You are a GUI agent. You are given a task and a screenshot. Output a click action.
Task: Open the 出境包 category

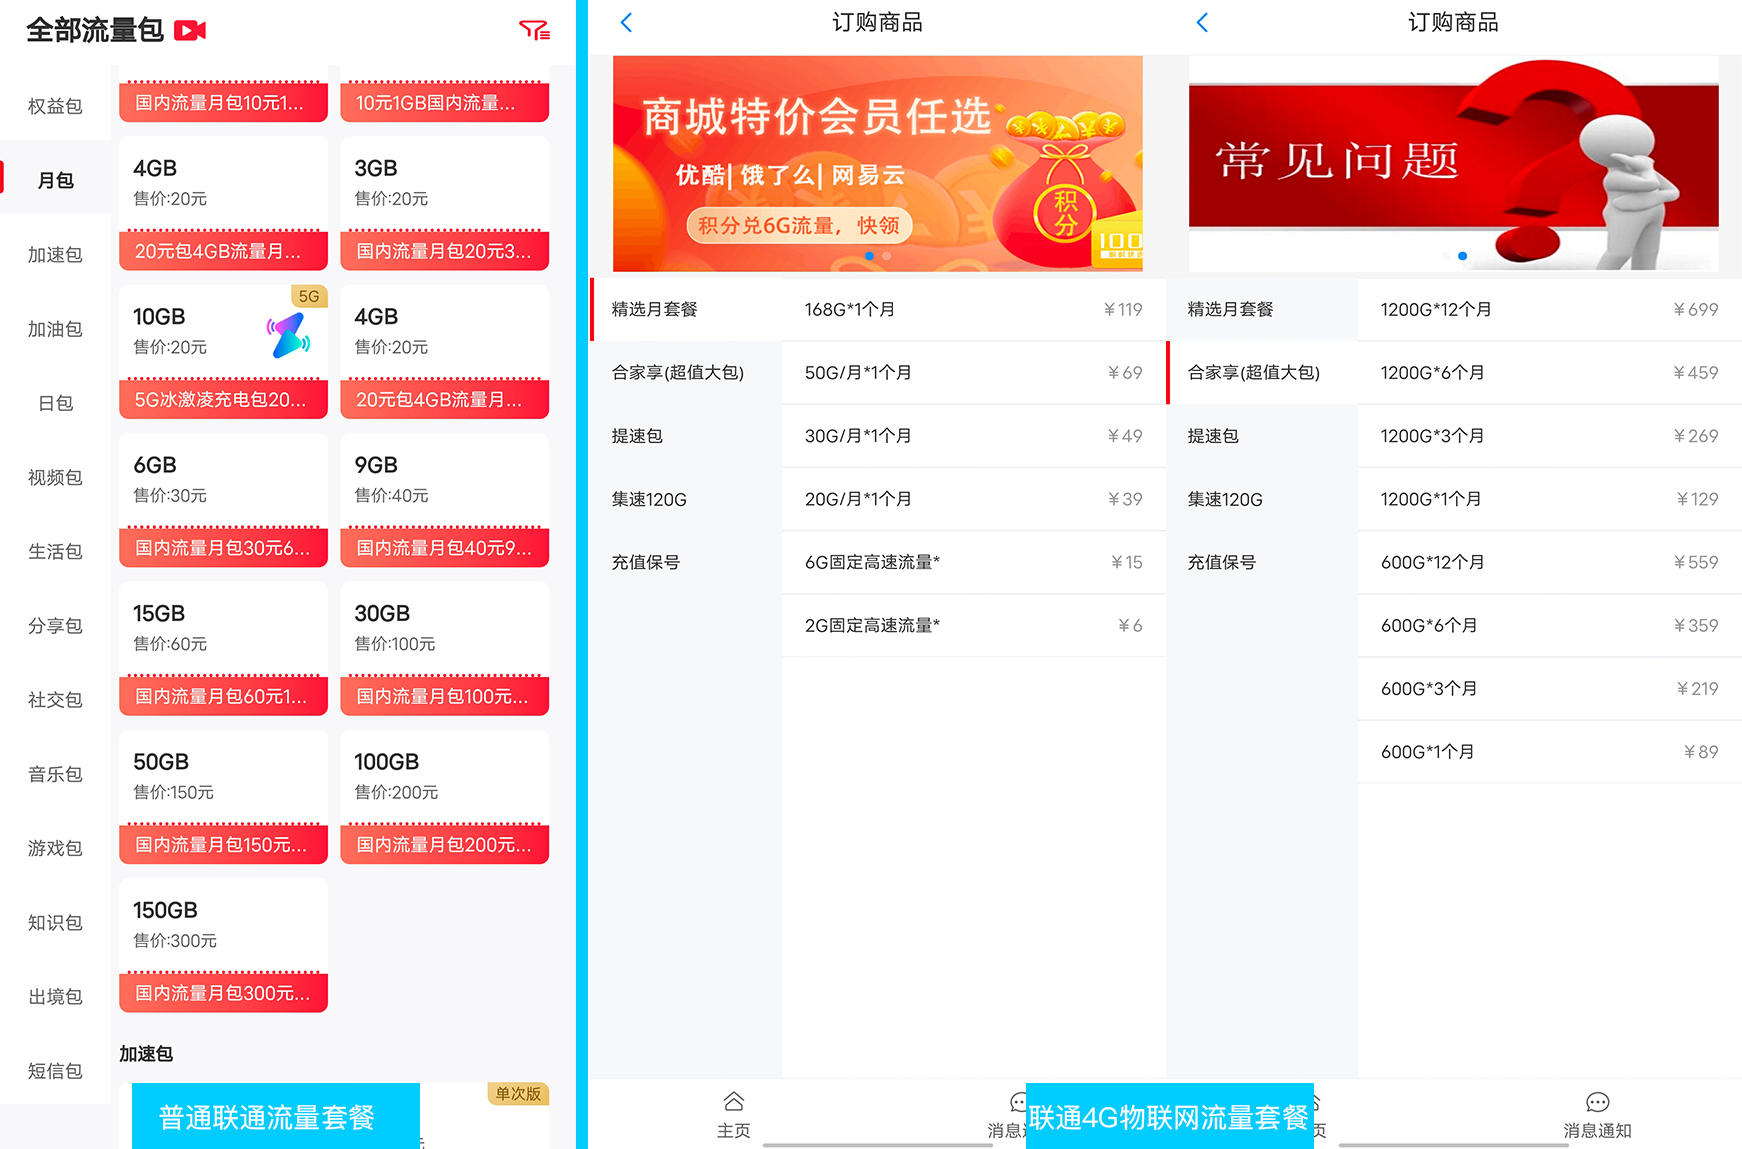pyautogui.click(x=55, y=995)
